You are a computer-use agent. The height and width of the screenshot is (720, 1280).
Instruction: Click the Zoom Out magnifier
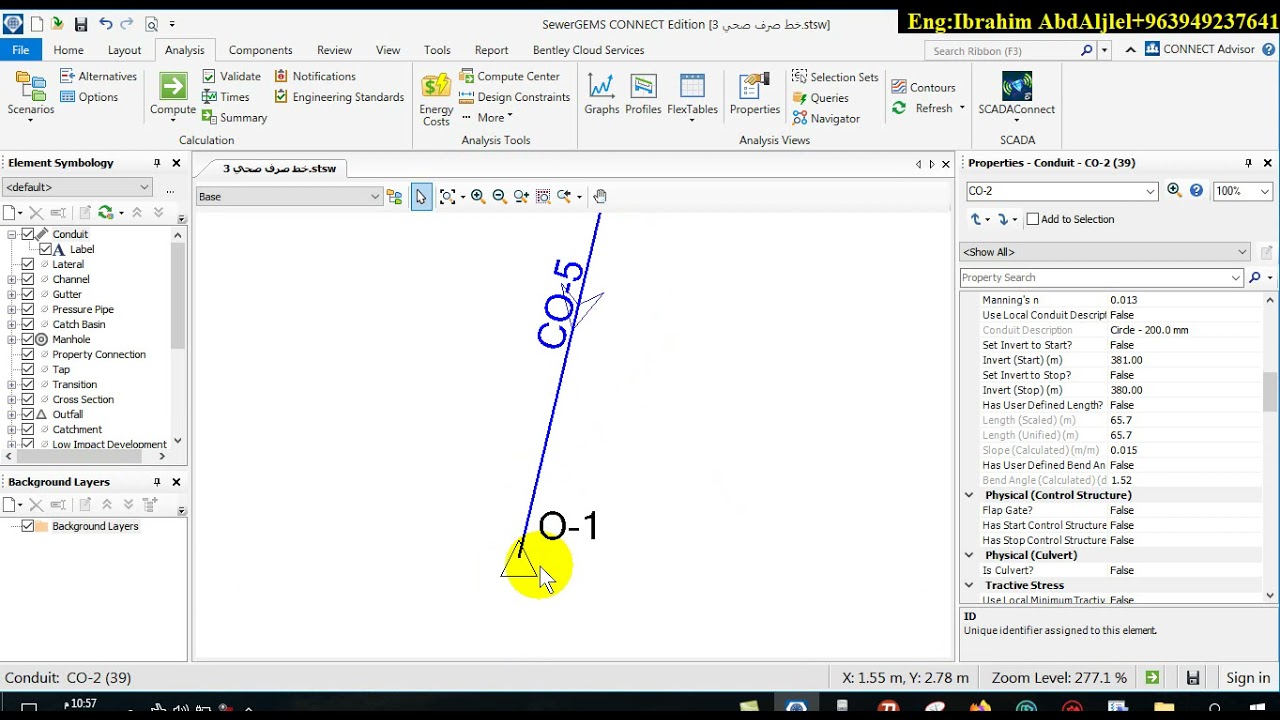point(500,197)
